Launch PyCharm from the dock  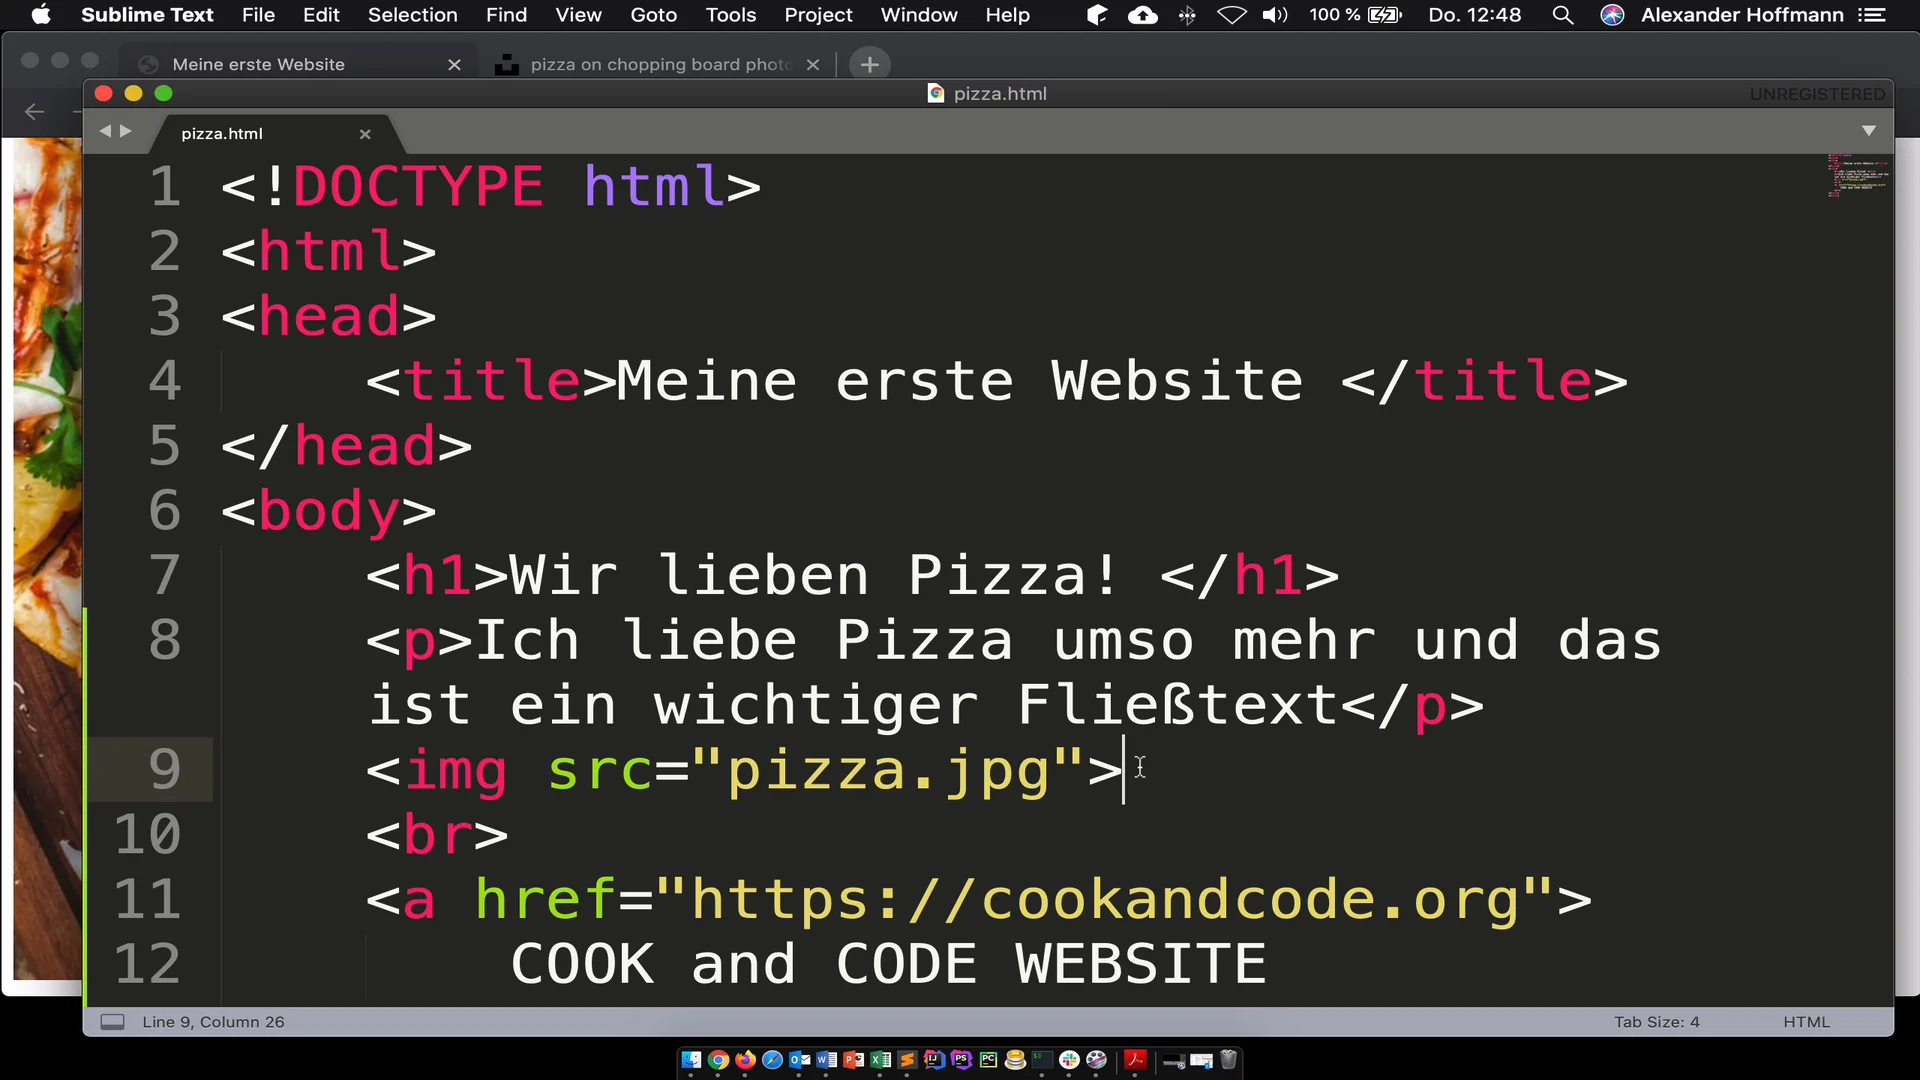click(x=987, y=1060)
